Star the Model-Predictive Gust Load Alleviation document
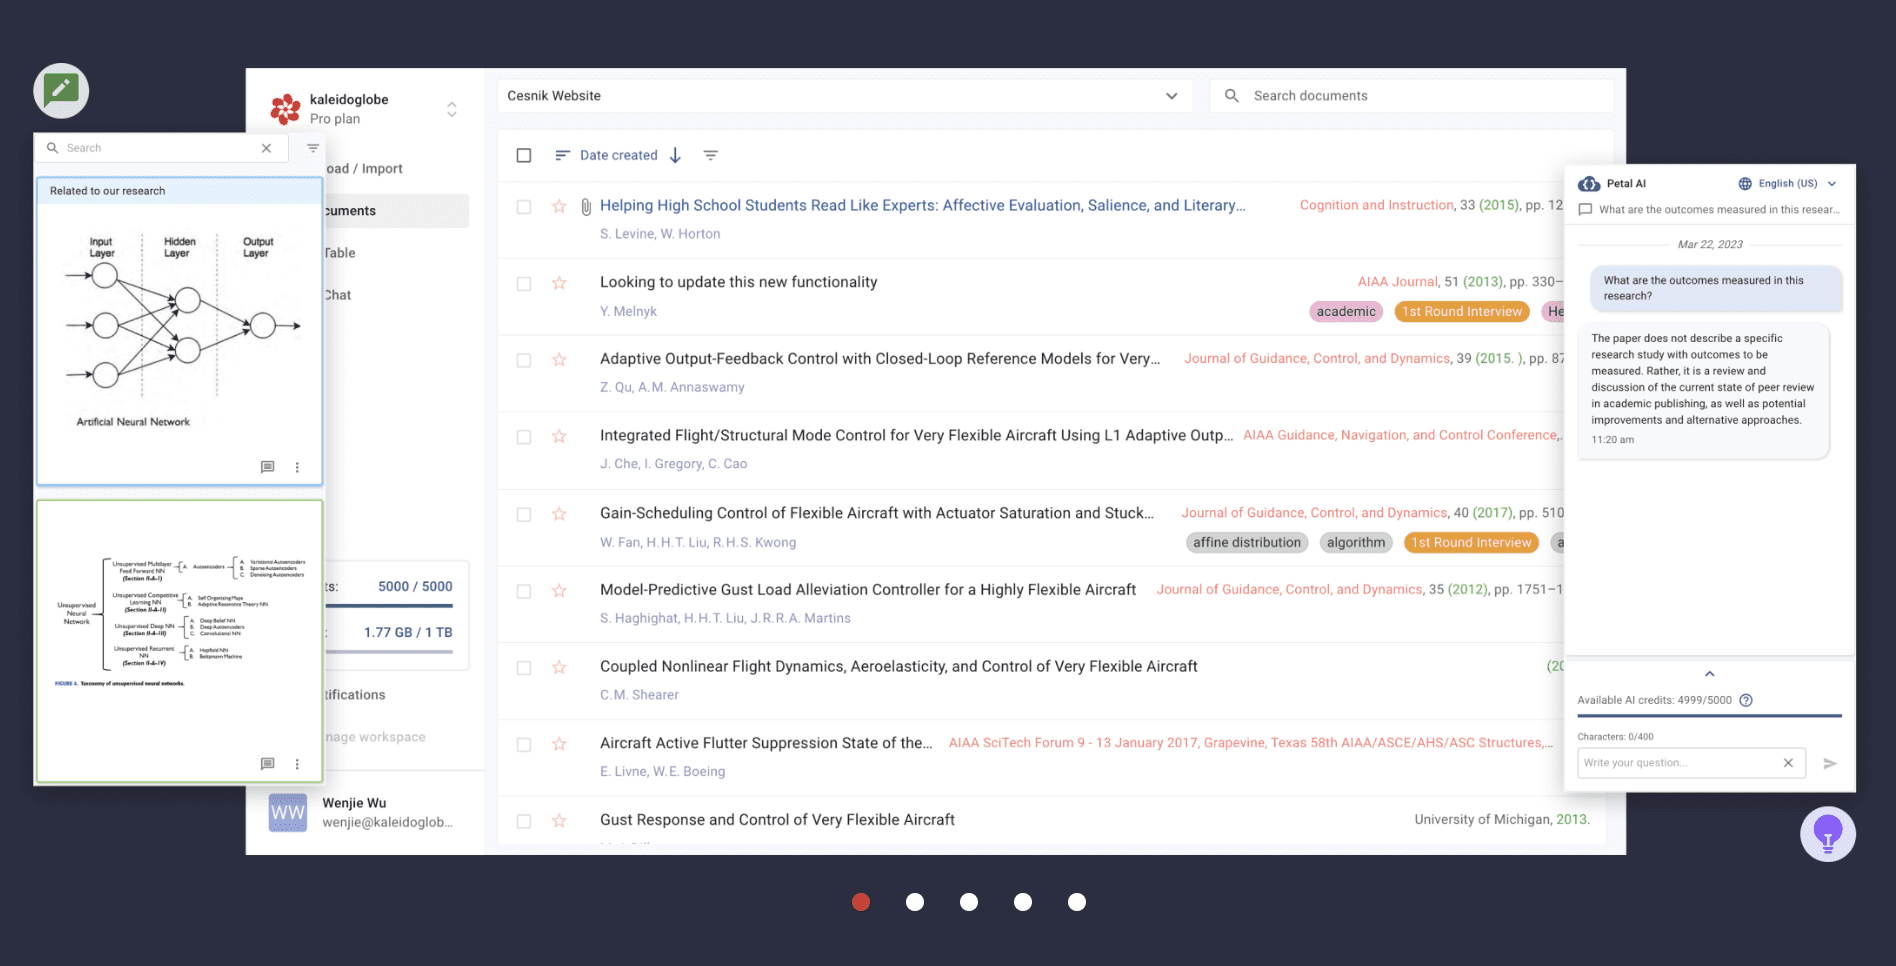The height and width of the screenshot is (966, 1896). point(559,590)
